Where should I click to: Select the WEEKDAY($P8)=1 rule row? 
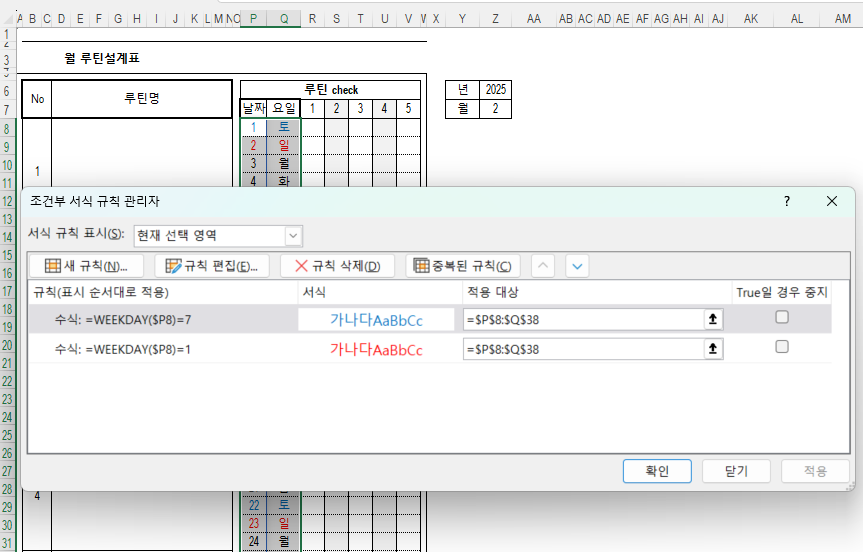(429, 349)
